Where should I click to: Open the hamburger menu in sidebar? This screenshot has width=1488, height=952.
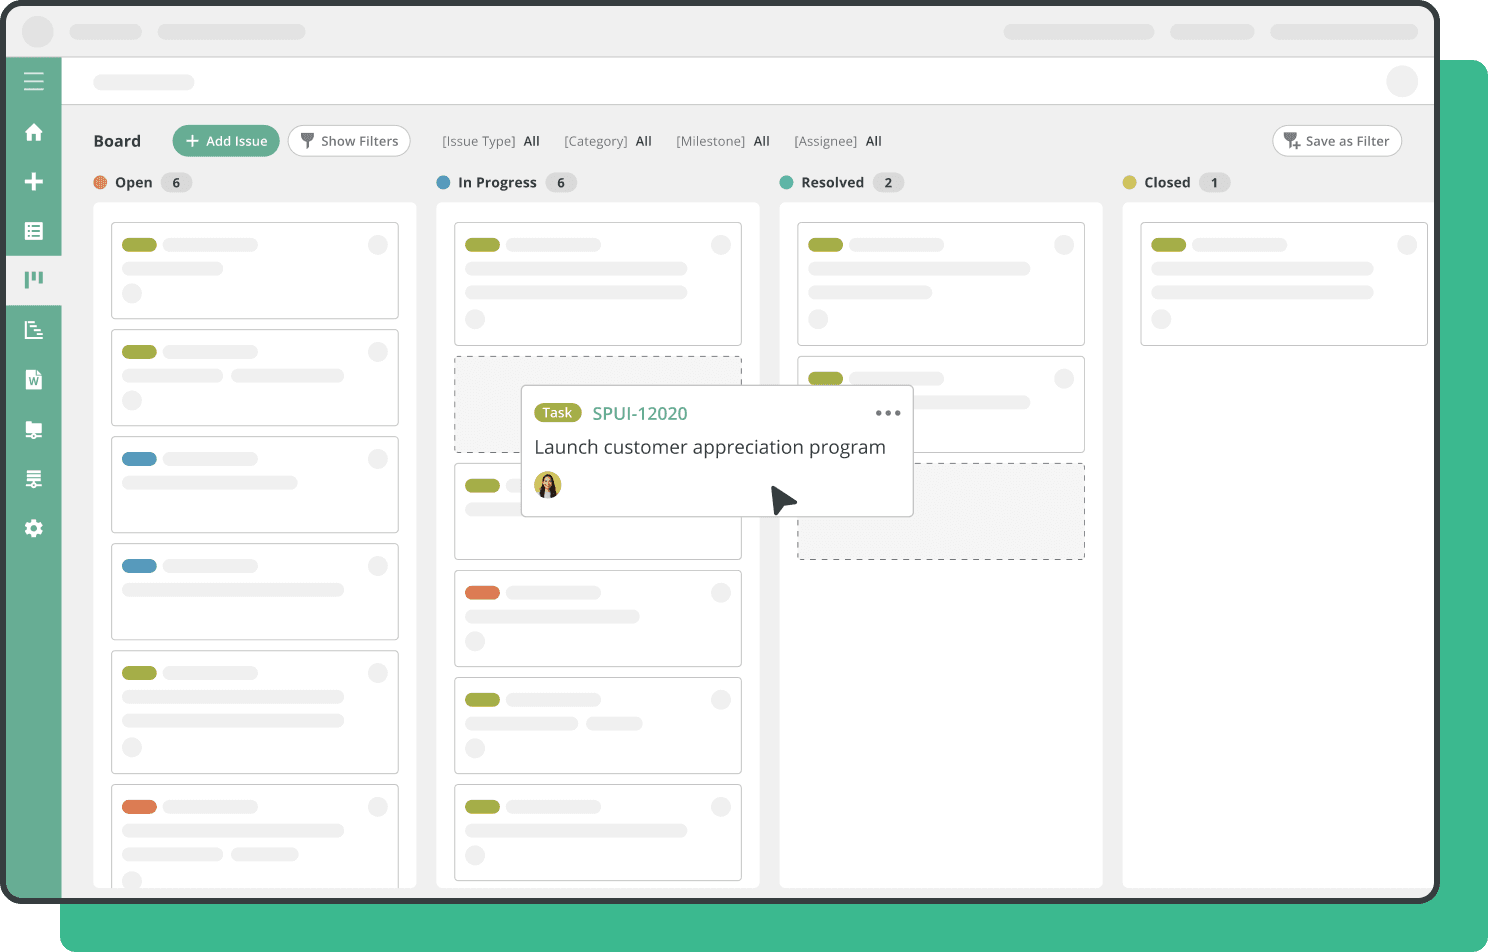34,82
